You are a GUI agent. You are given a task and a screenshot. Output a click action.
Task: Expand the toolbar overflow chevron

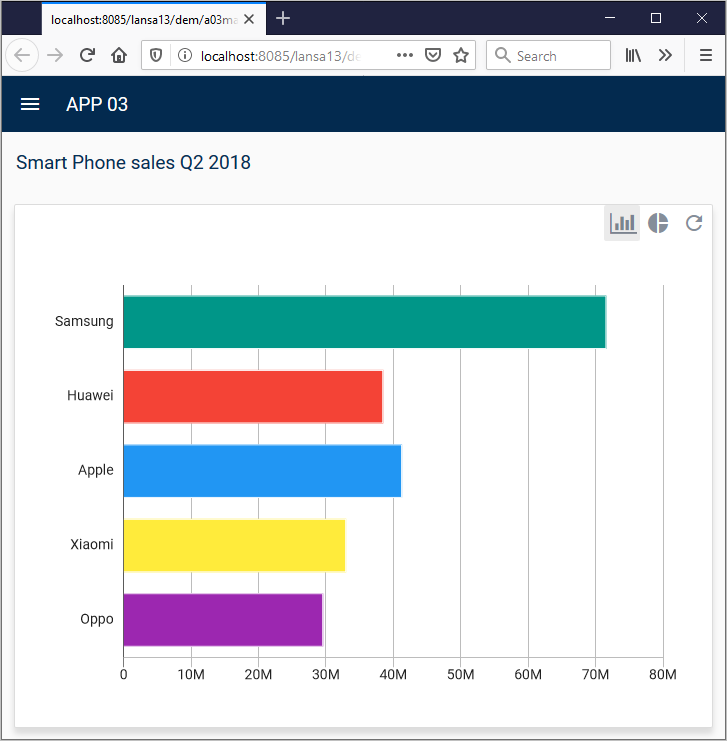point(665,56)
